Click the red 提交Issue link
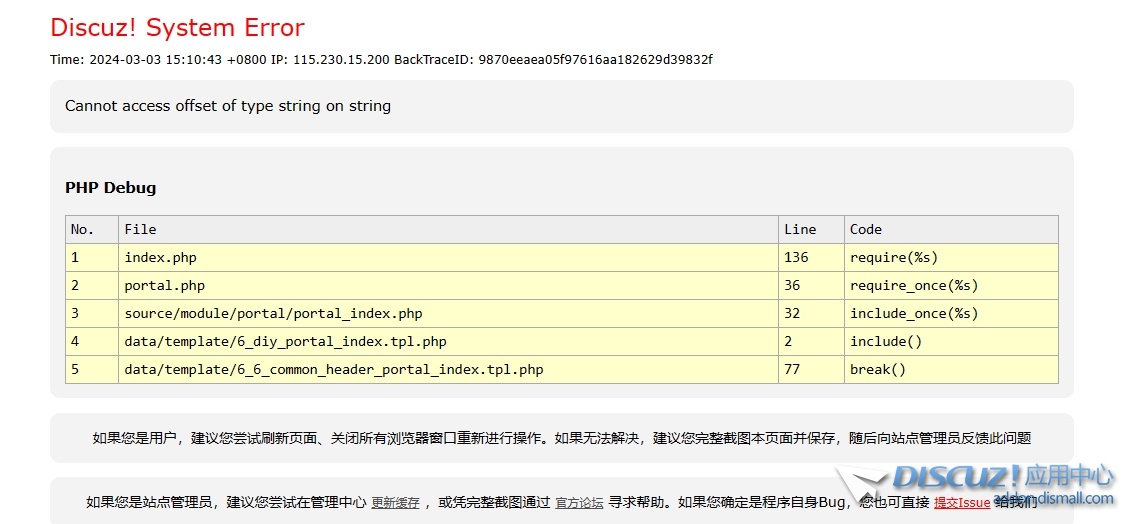Image resolution: width=1132 pixels, height=524 pixels. (x=961, y=503)
